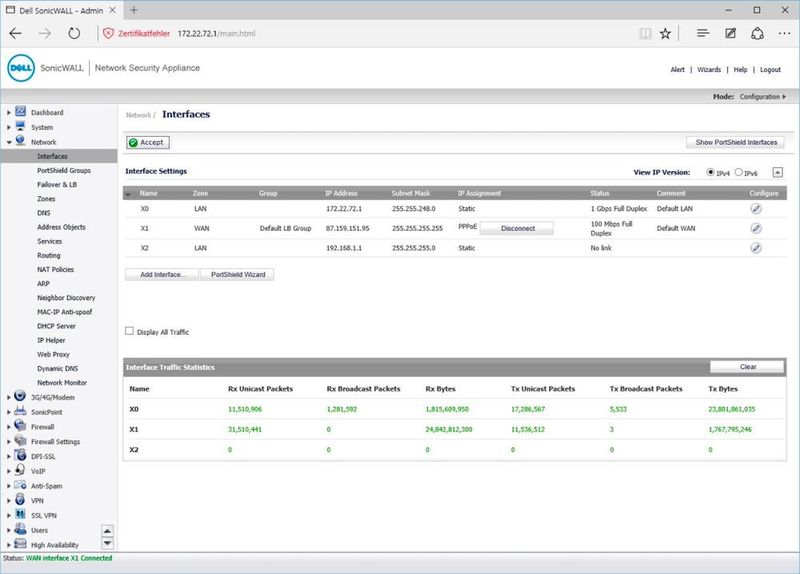Viewport: 800px width, 574px height.
Task: Open browser share icon
Action: tap(757, 34)
